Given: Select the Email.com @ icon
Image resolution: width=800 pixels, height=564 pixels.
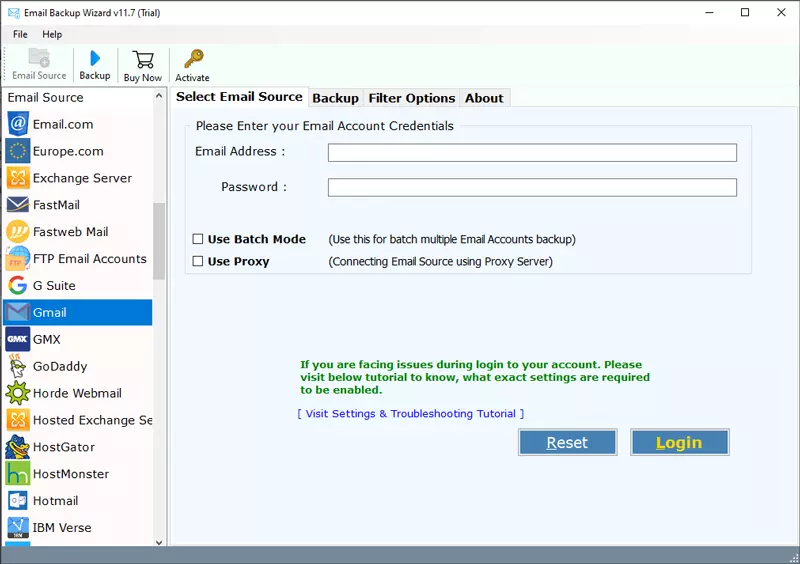Looking at the screenshot, I should pos(18,124).
